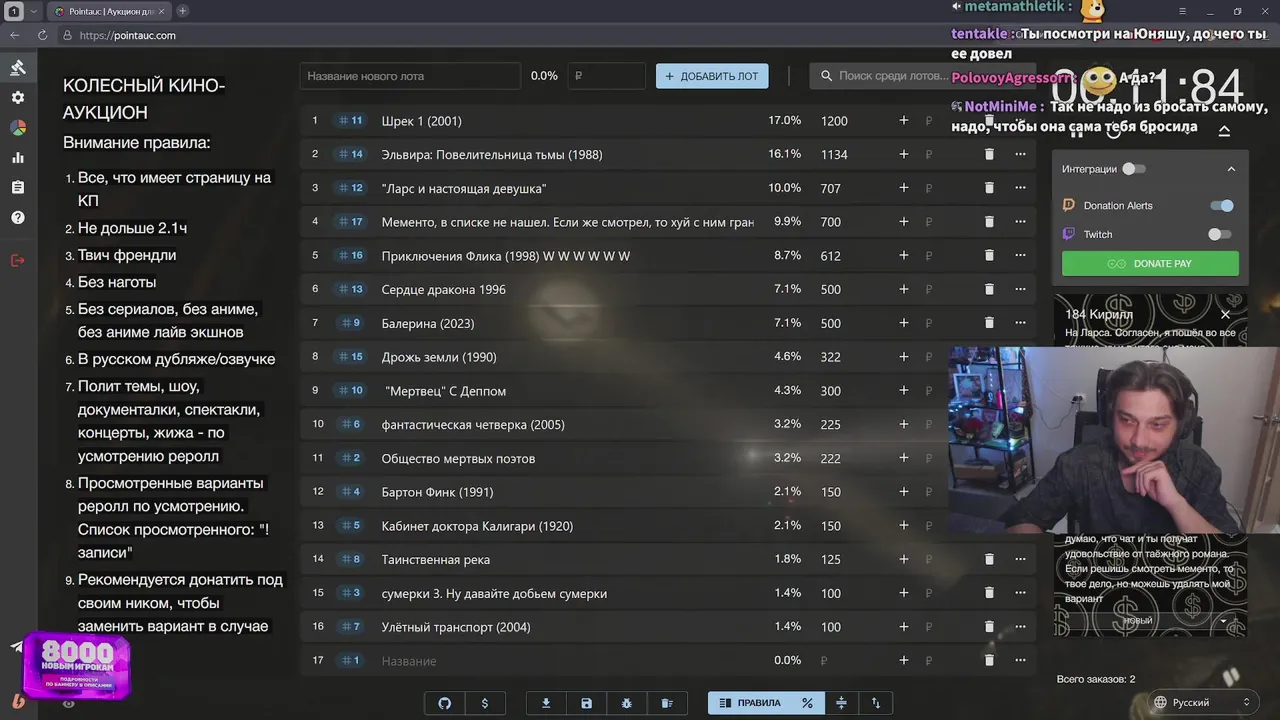This screenshot has height=720, width=1280.
Task: Open more options for Эльвира lot
Action: (1020, 154)
